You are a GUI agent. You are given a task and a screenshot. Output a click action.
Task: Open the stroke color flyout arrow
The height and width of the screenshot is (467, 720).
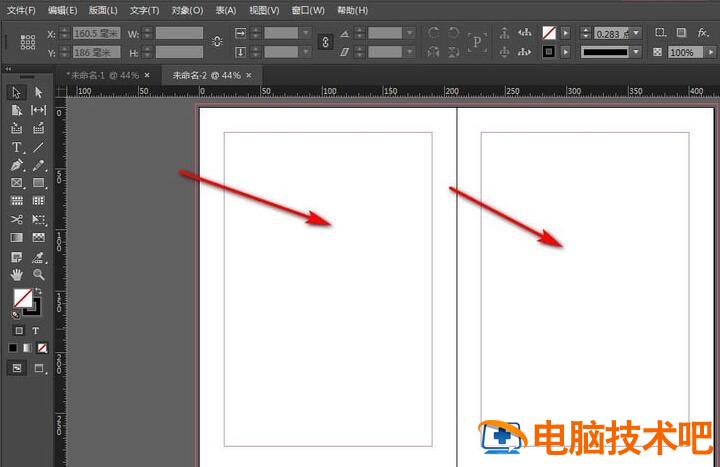click(566, 52)
